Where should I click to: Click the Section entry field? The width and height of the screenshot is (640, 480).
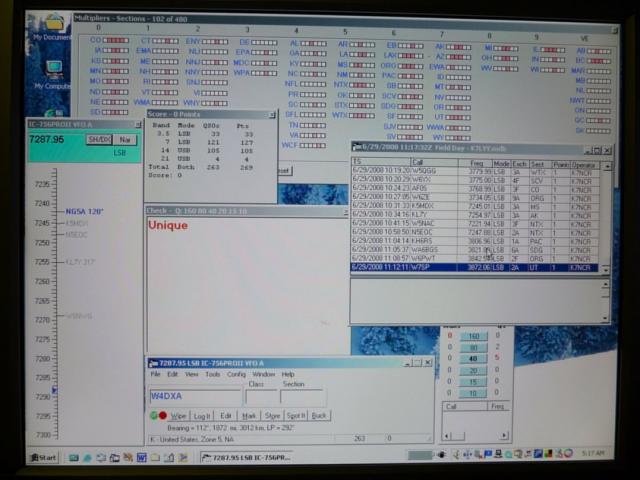301,397
